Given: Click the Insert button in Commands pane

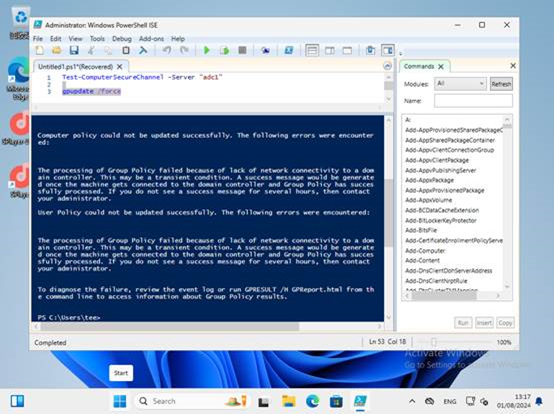Looking at the screenshot, I should tap(484, 323).
